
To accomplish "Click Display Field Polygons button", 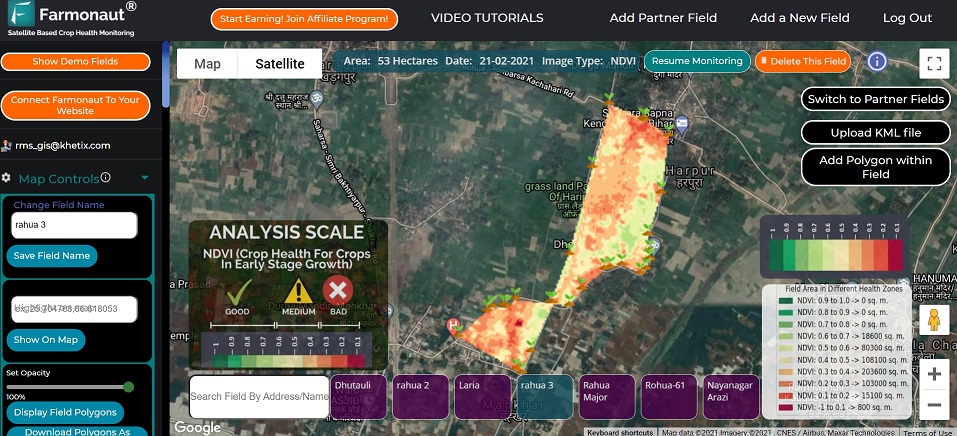I will tap(65, 412).
